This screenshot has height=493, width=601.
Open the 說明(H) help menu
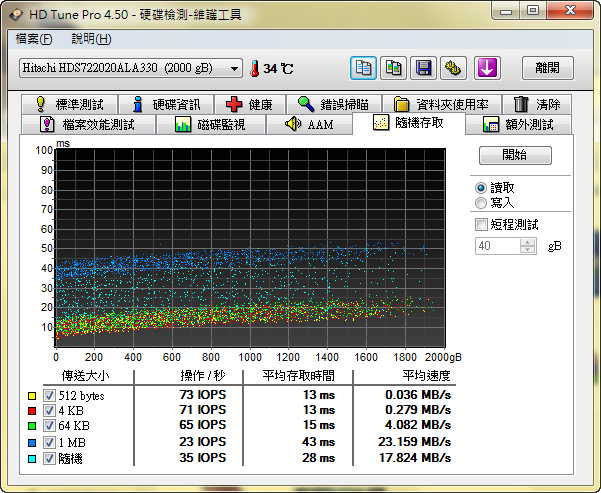pyautogui.click(x=91, y=39)
